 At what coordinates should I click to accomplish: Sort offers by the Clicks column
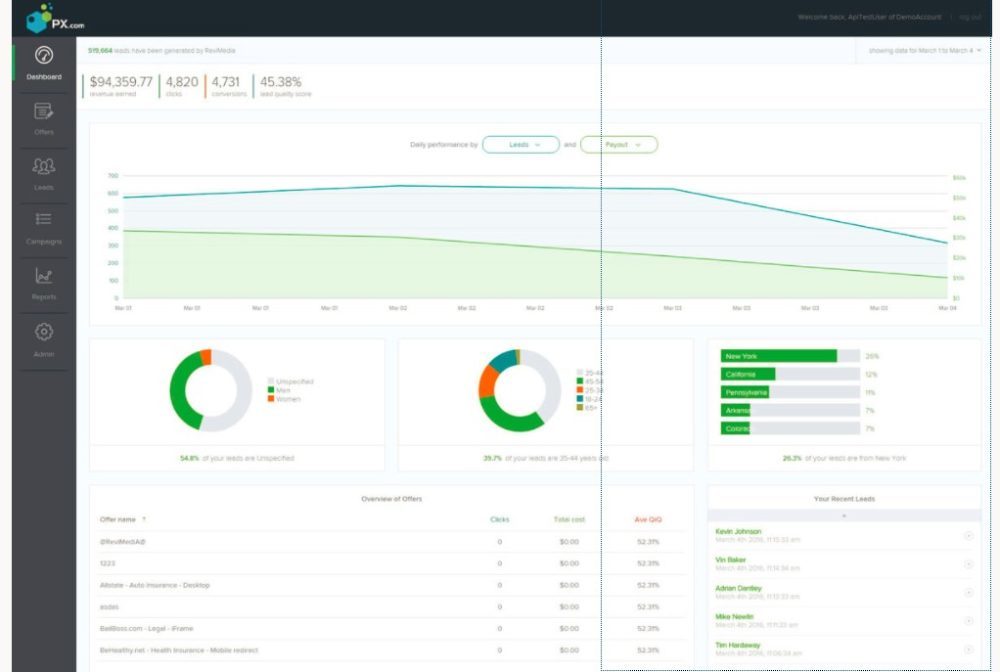pos(499,519)
